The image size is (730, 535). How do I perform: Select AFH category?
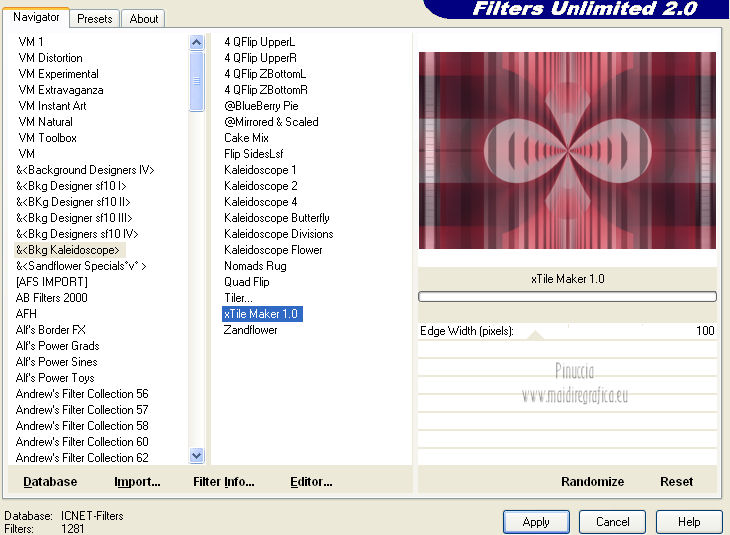click(26, 314)
